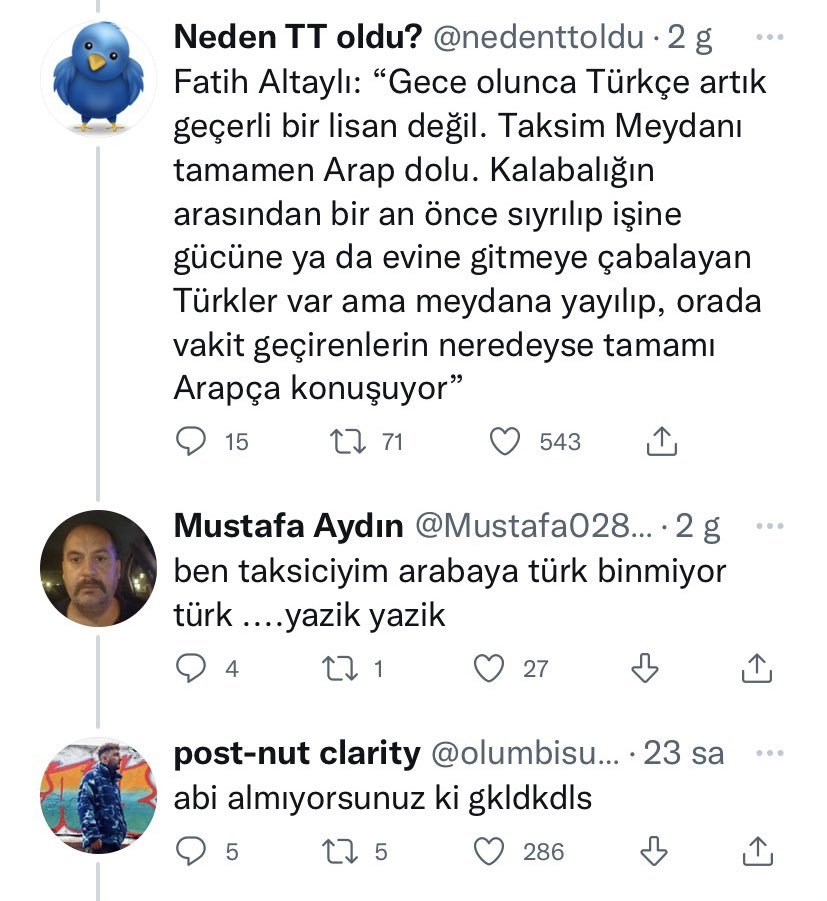Like Mustafa Aydın's reply
The image size is (827, 901).
[489, 669]
